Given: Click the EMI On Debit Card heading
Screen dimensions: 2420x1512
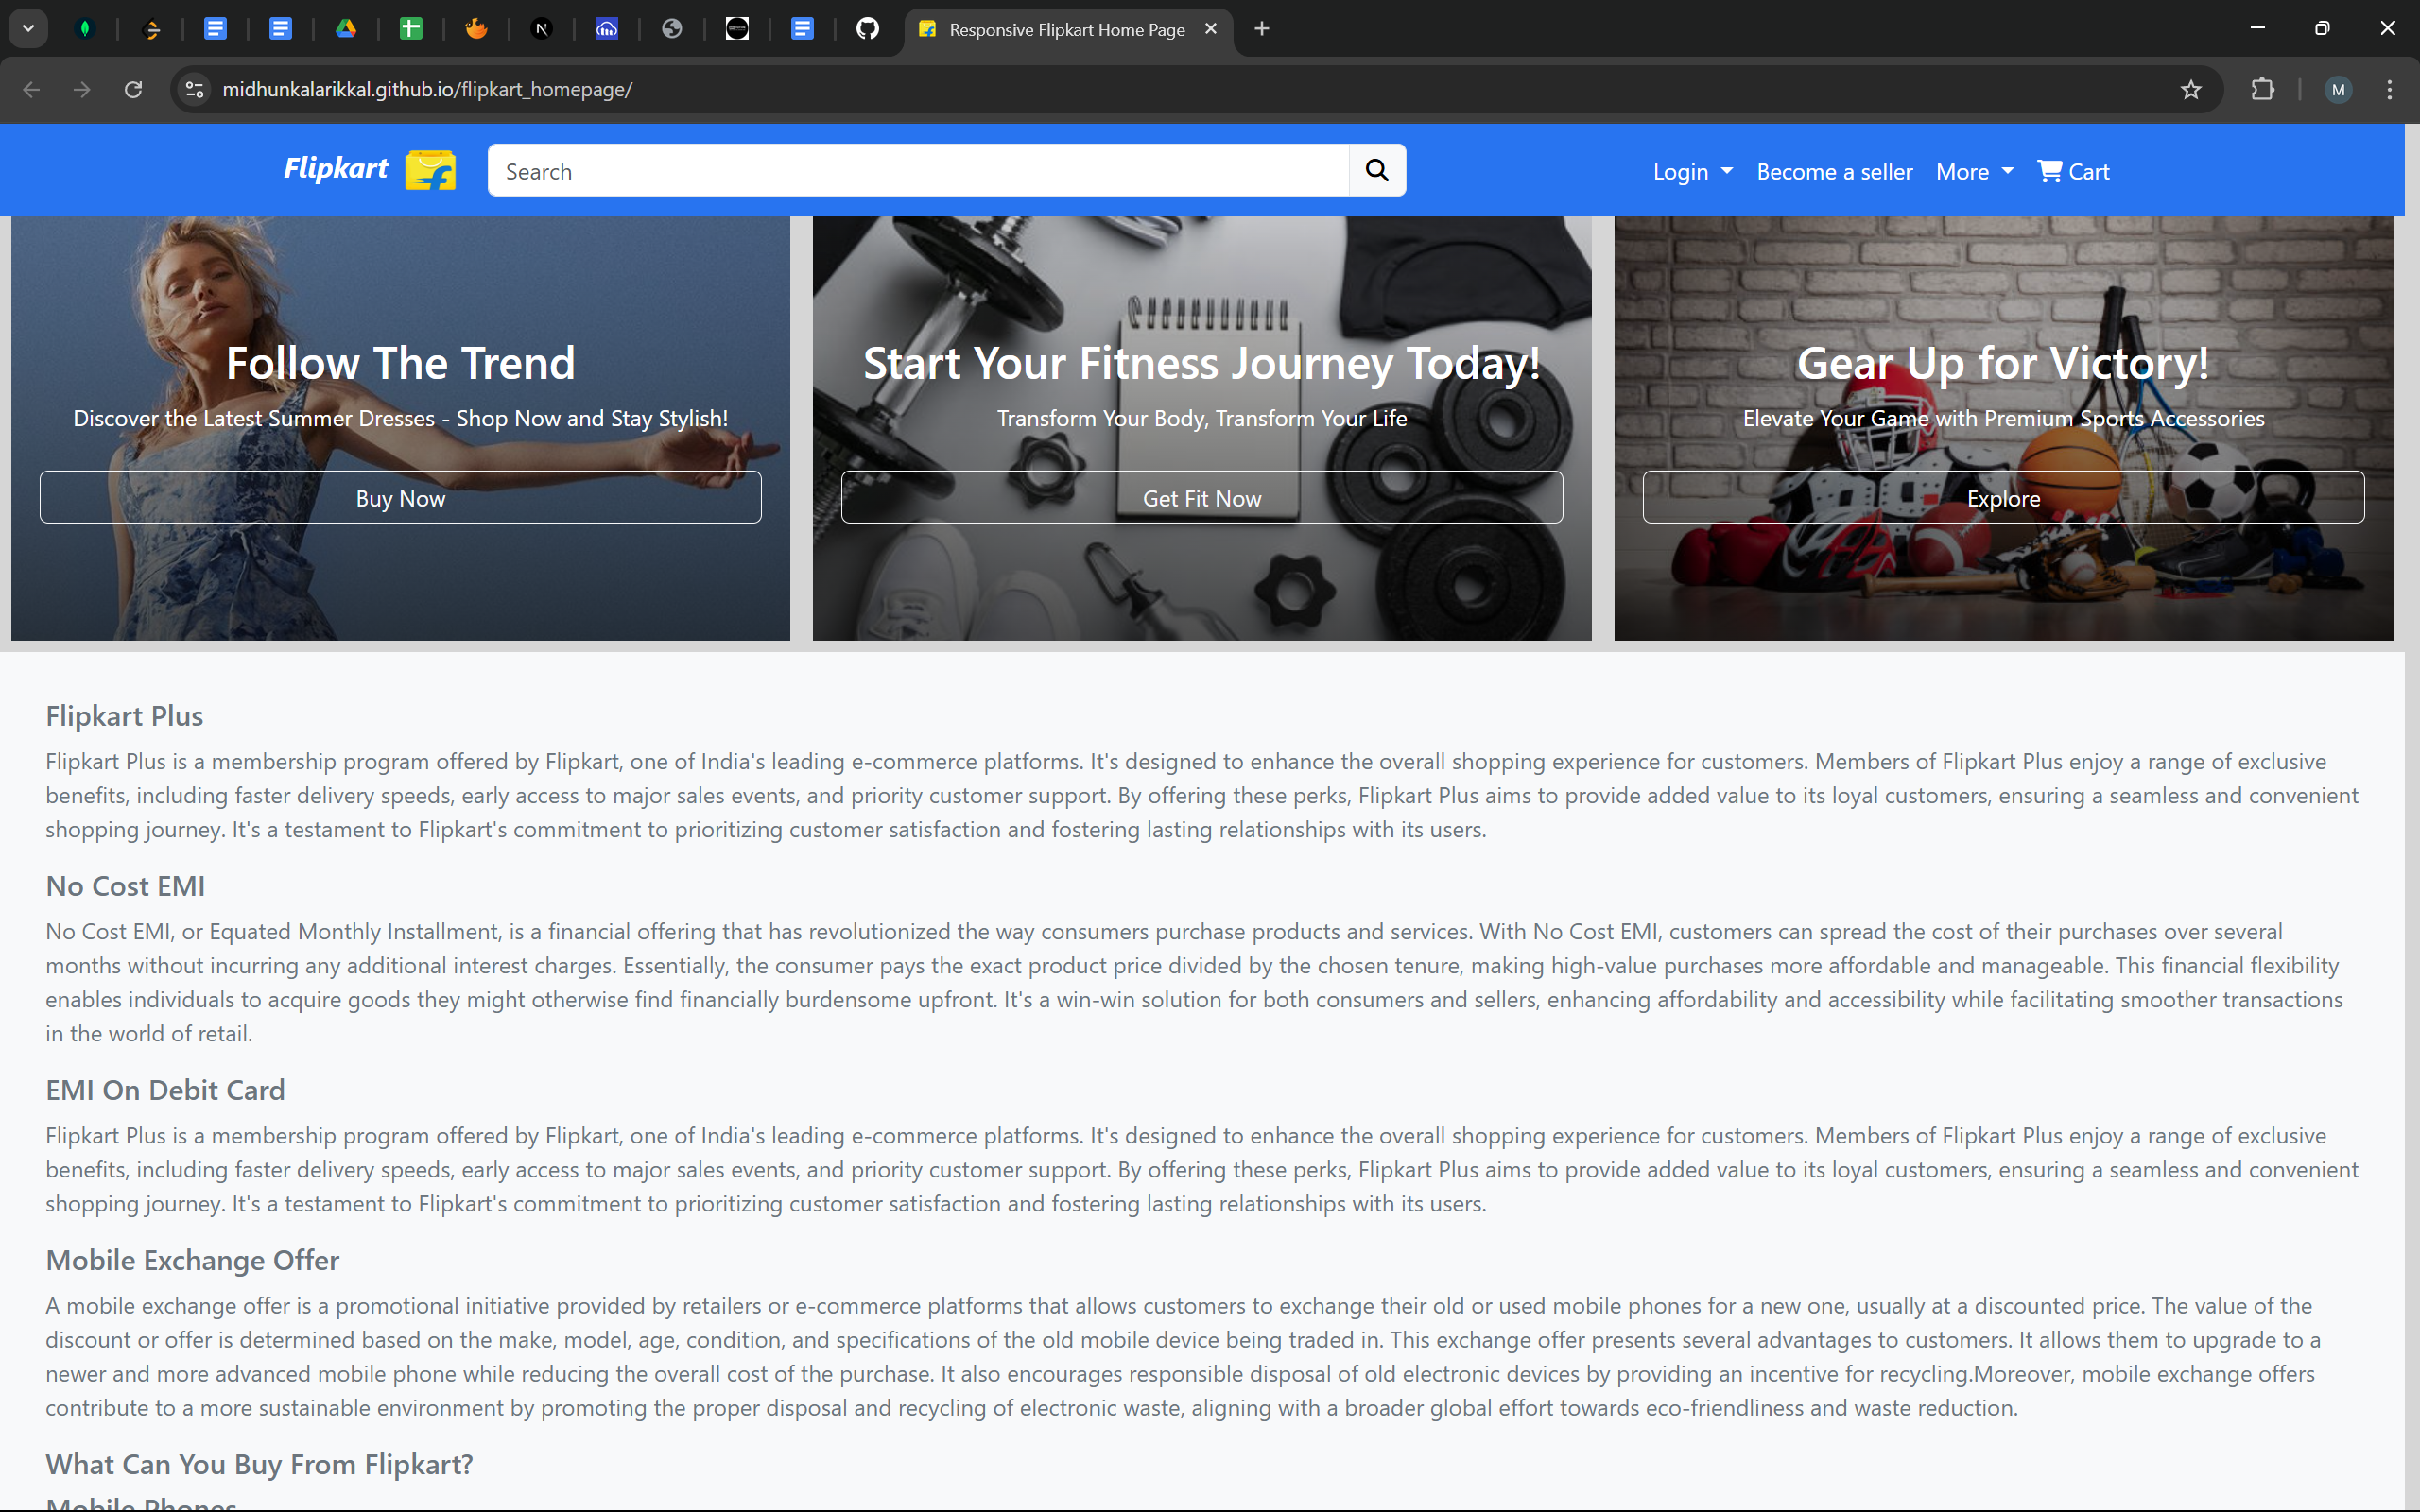Looking at the screenshot, I should pyautogui.click(x=165, y=1090).
